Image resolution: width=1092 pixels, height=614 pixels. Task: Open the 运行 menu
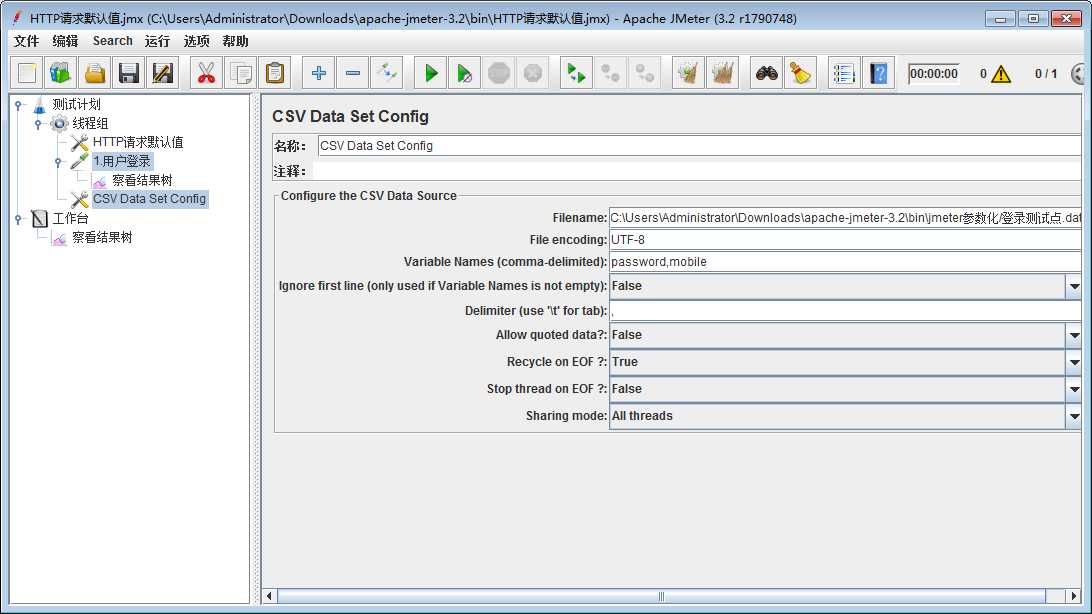pyautogui.click(x=157, y=41)
